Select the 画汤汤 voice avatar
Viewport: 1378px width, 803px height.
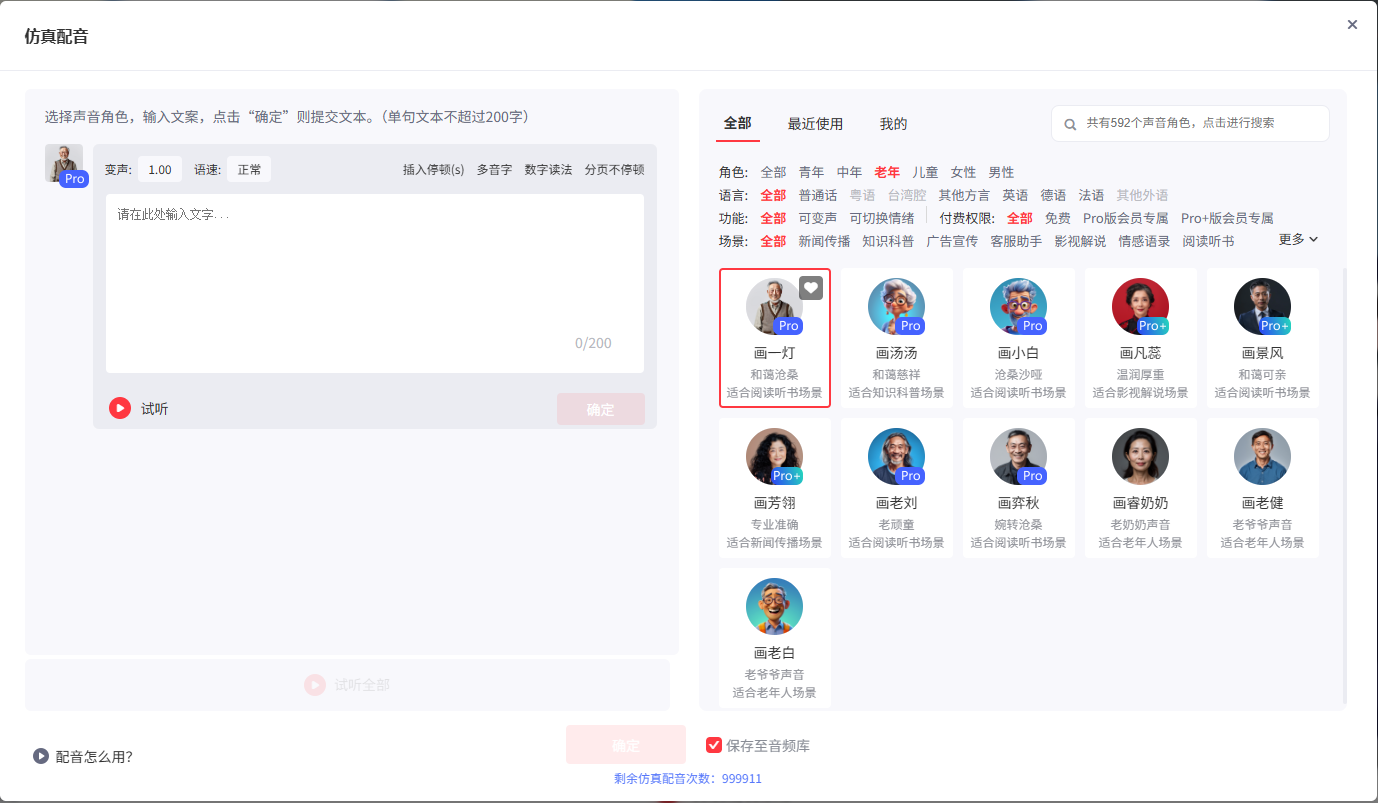[896, 307]
